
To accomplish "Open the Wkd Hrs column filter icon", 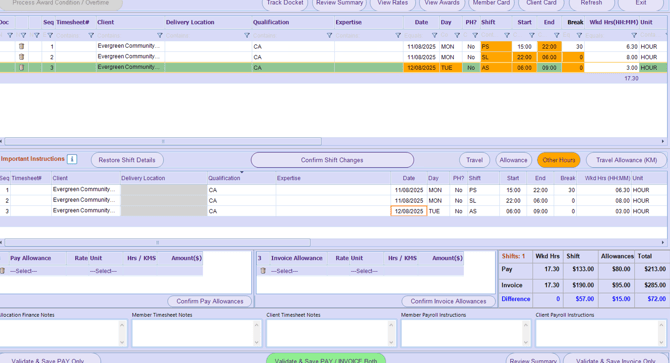I will click(634, 35).
